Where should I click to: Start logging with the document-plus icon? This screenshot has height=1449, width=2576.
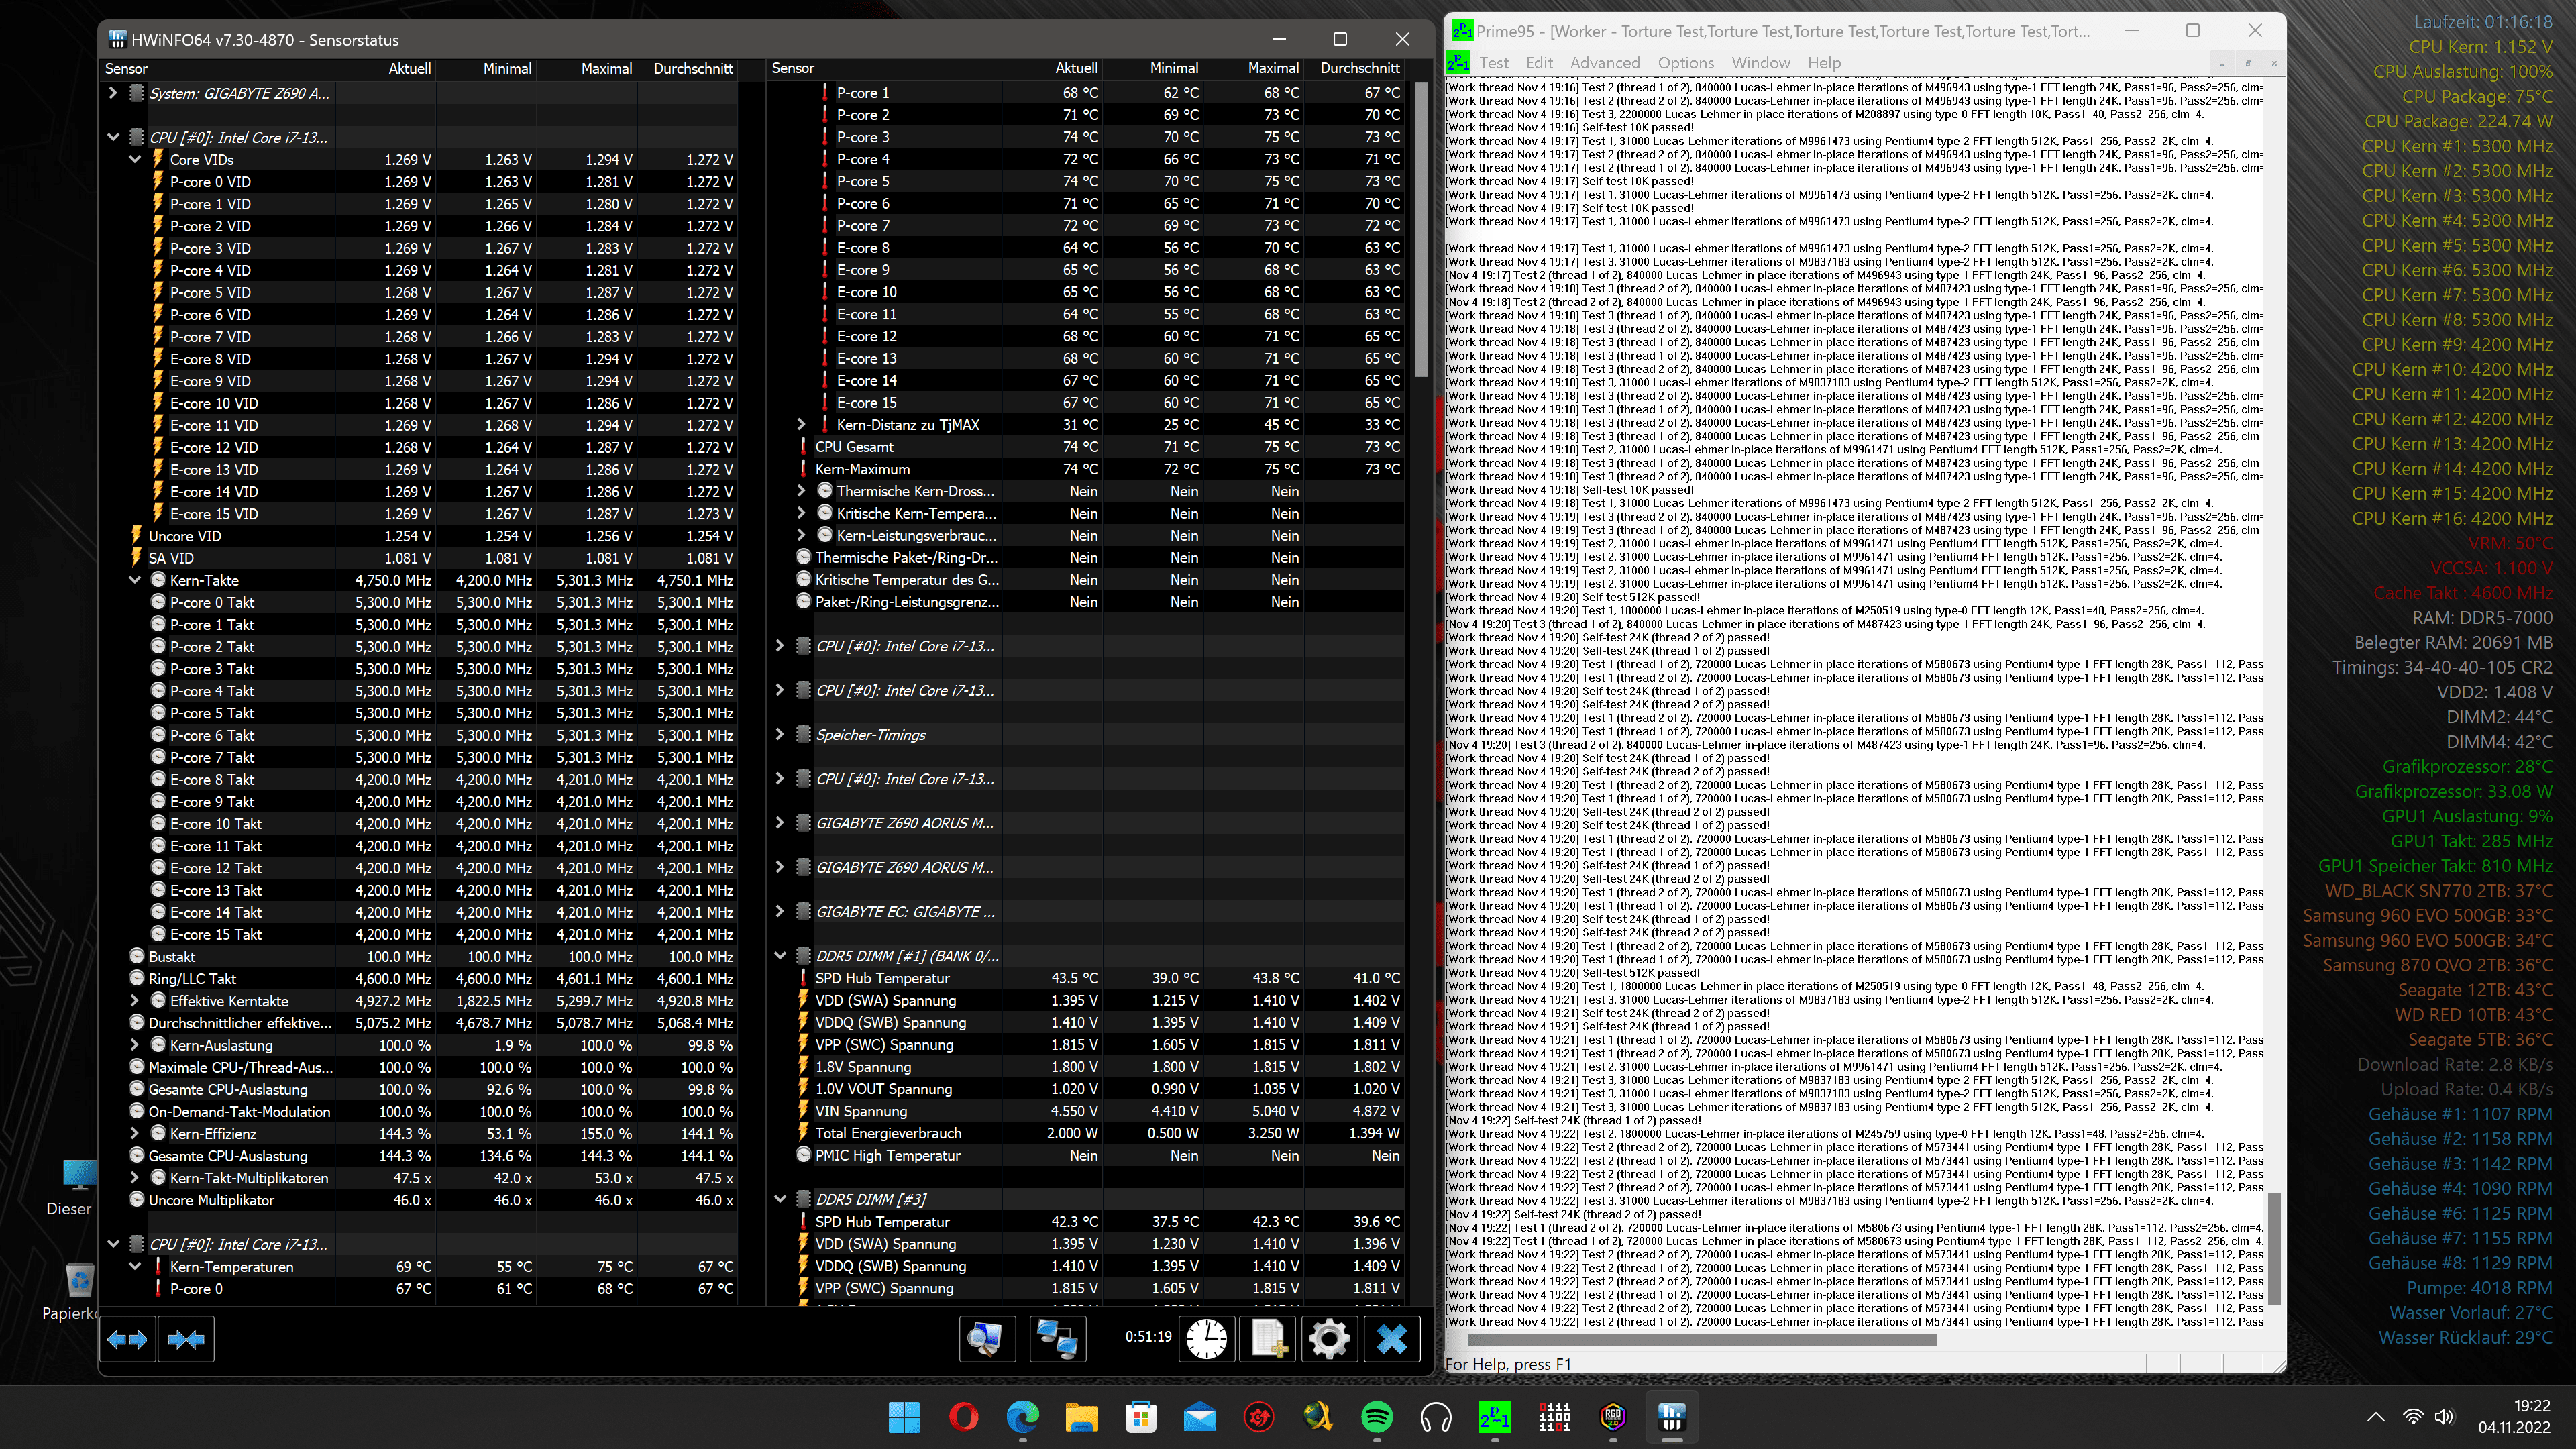pos(1268,1339)
